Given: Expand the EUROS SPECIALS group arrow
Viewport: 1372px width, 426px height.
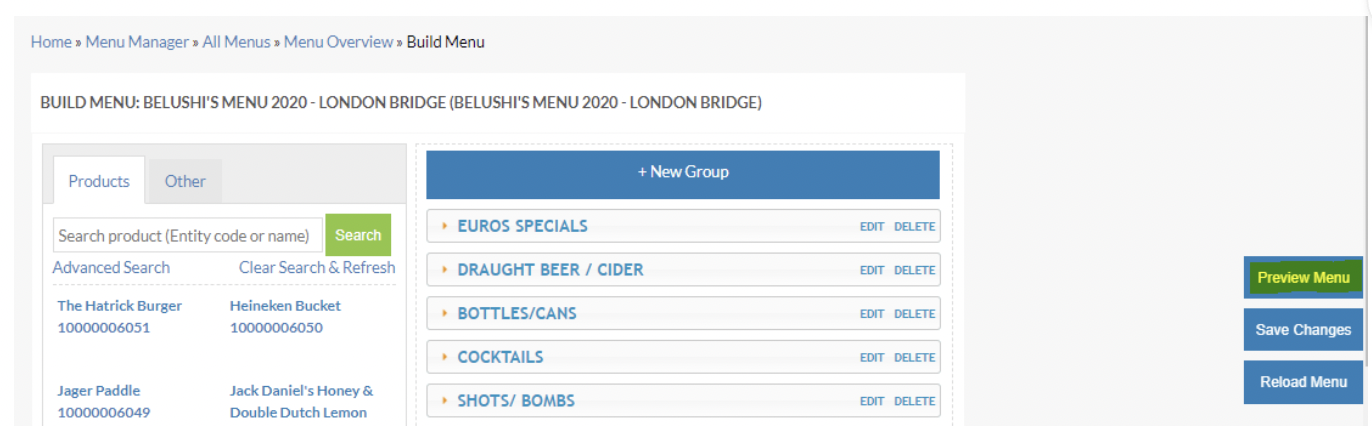Looking at the screenshot, I should click(444, 226).
